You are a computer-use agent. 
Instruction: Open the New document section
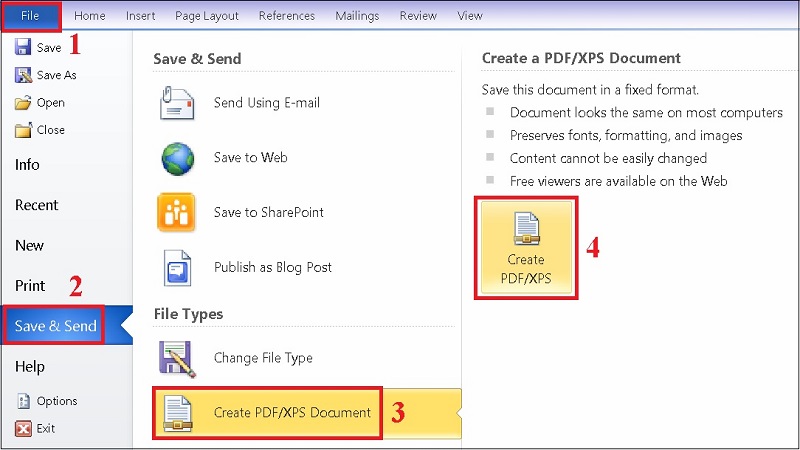pyautogui.click(x=30, y=245)
